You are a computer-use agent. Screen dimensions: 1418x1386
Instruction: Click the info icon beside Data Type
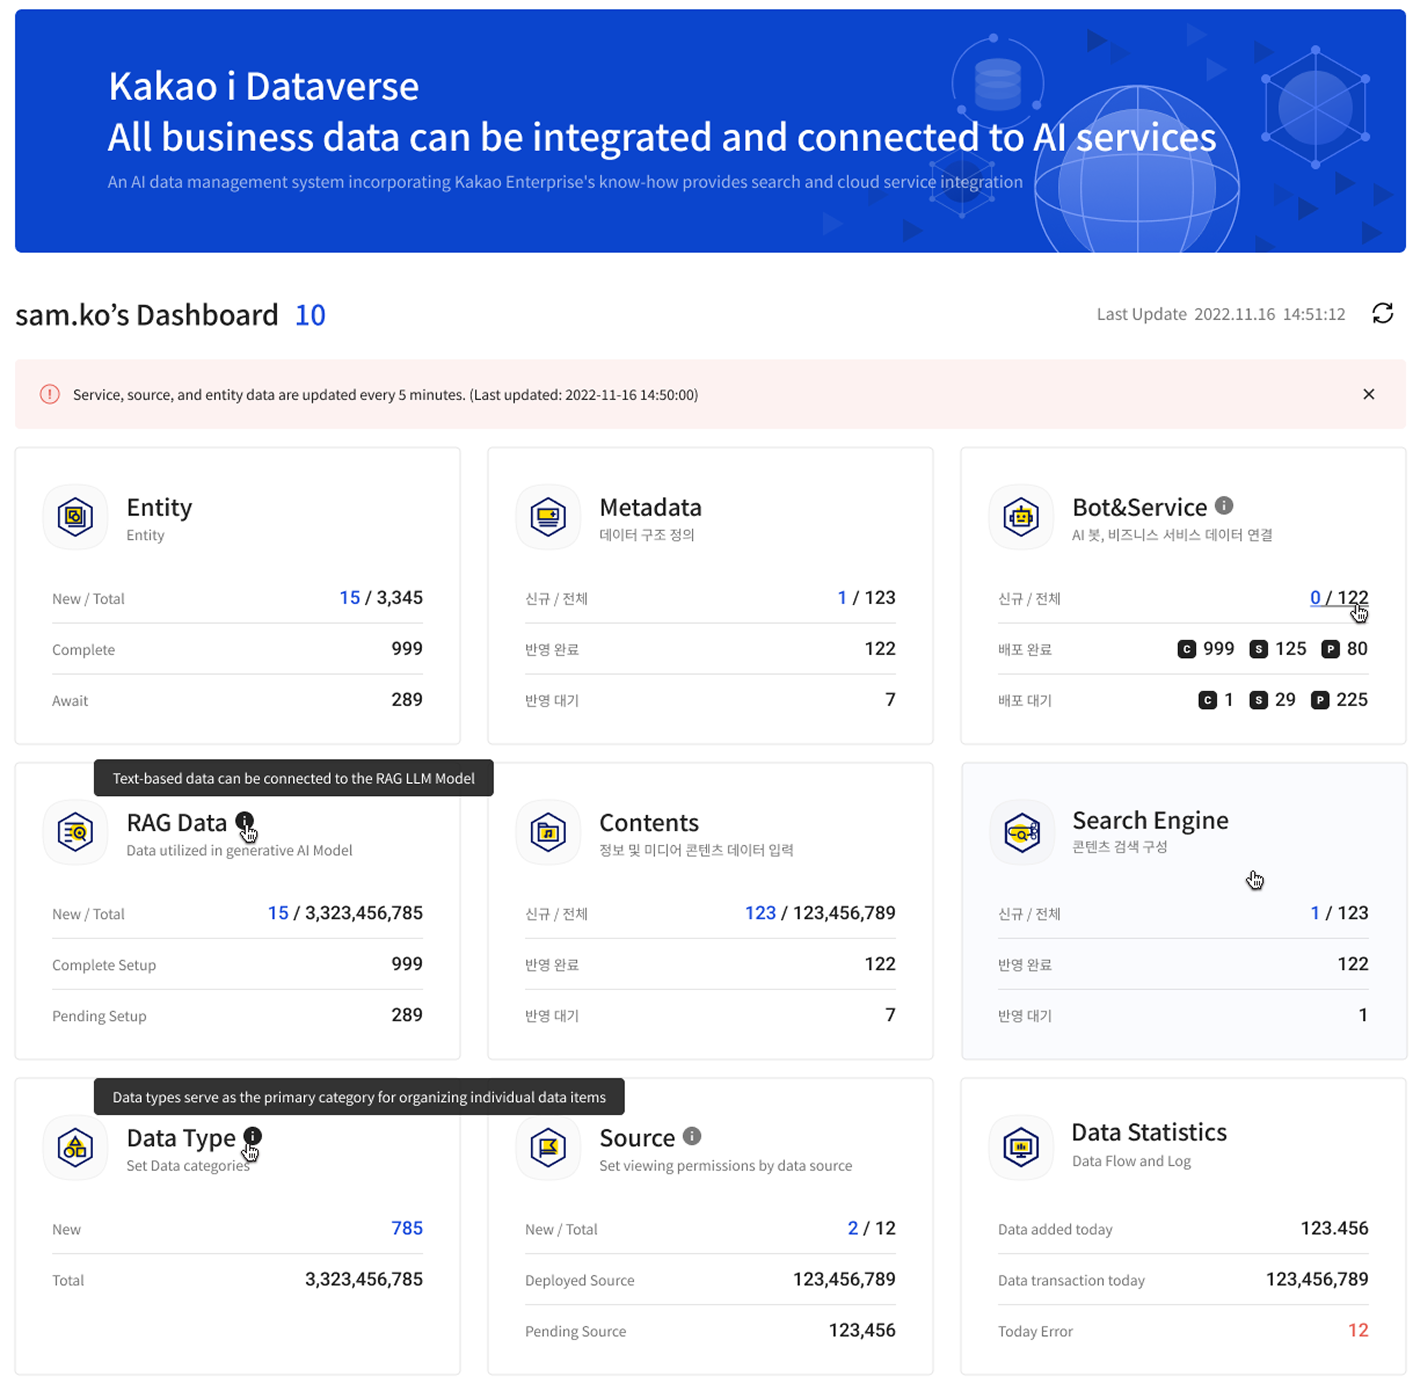[253, 1136]
